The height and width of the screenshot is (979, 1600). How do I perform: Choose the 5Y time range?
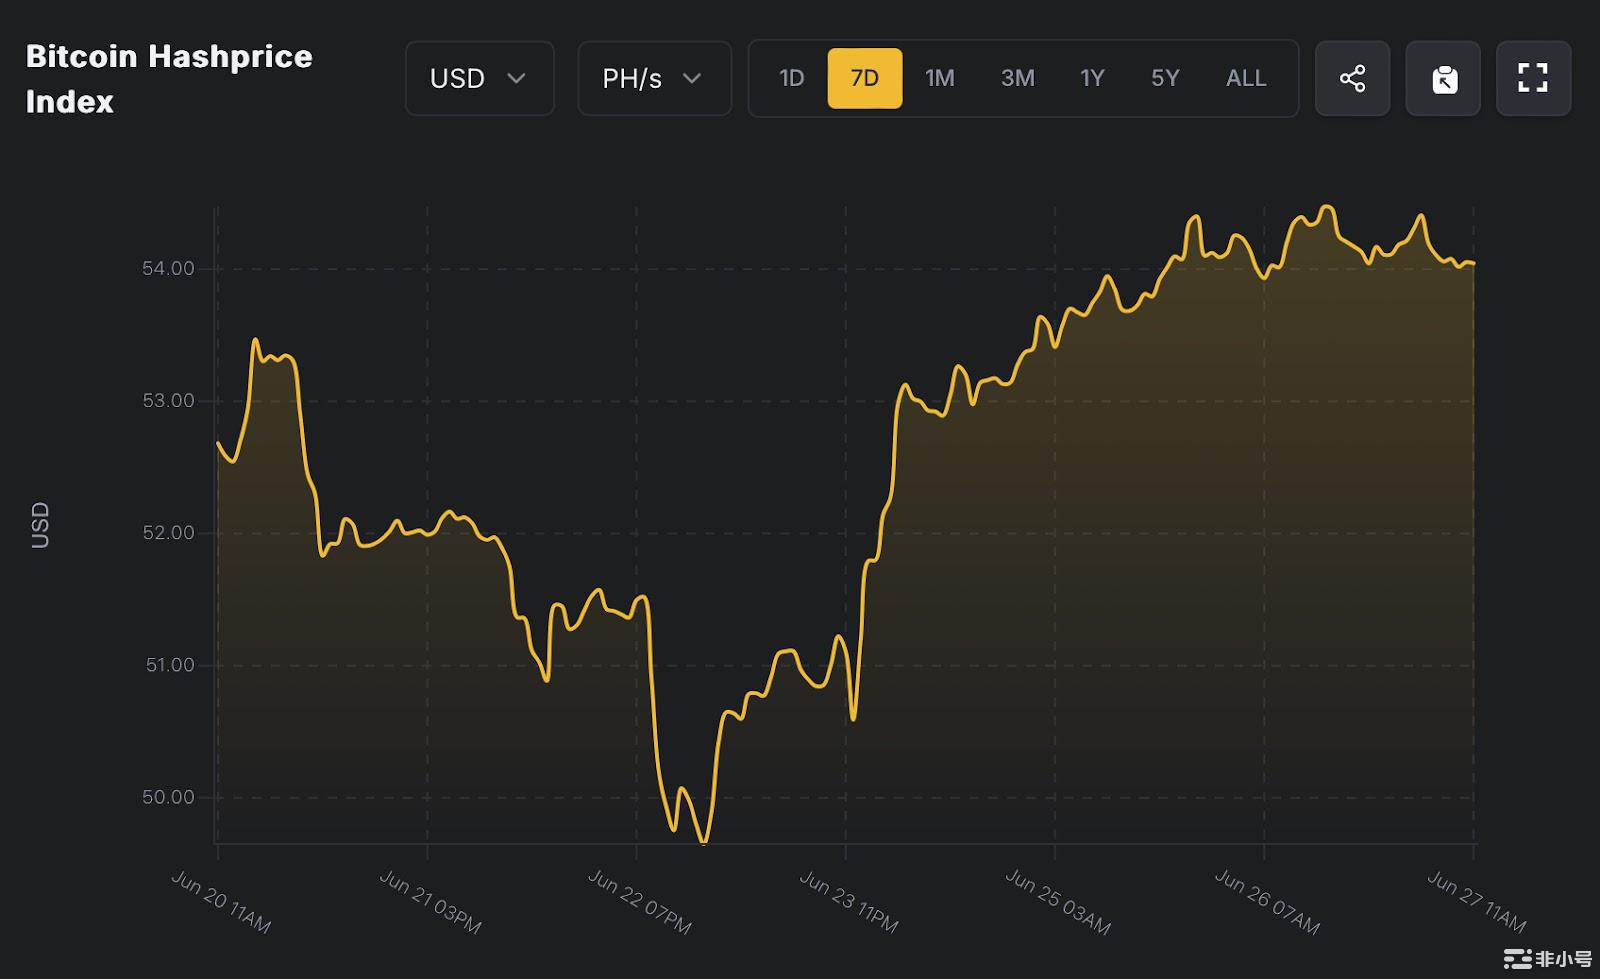click(x=1165, y=78)
